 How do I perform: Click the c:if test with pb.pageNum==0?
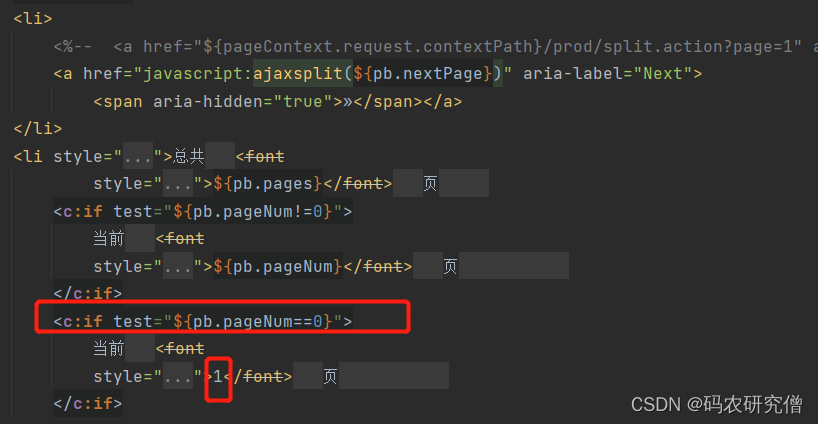coord(202,321)
